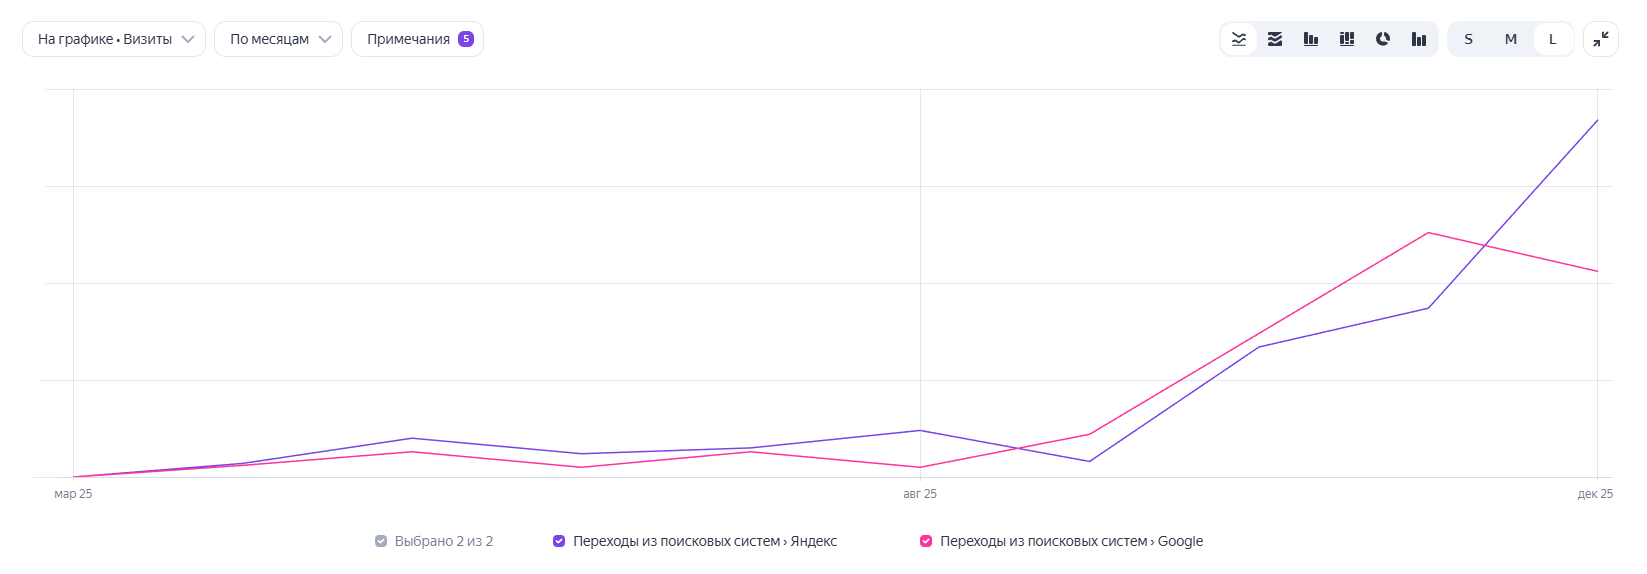
Task: Select the last column chart icon
Action: click(x=1419, y=39)
